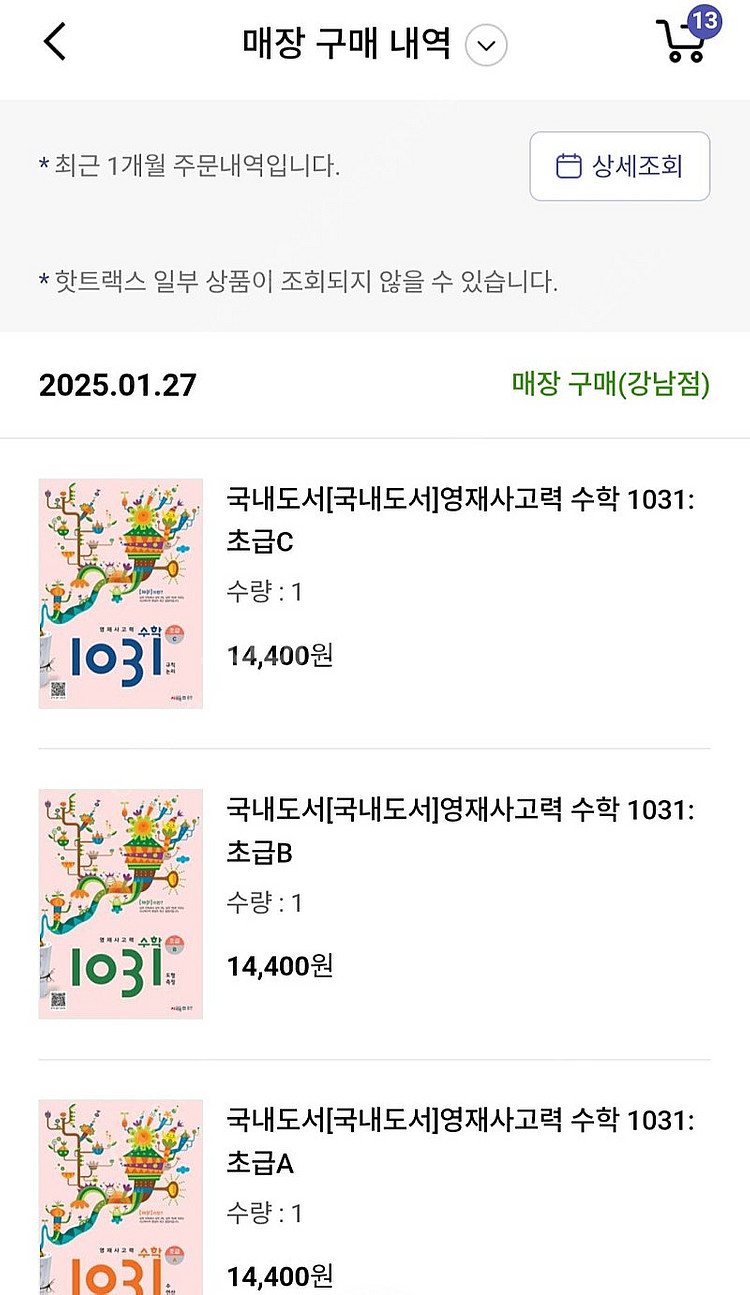Open the 초급B book cover thumbnail
The width and height of the screenshot is (750, 1295).
(x=121, y=904)
